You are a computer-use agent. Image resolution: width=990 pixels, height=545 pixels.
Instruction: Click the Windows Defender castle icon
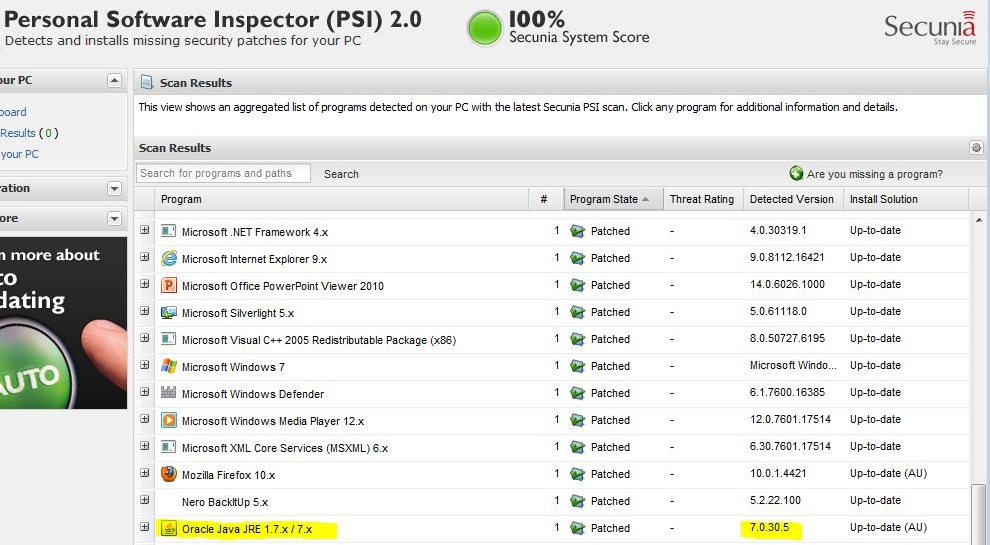(x=169, y=393)
